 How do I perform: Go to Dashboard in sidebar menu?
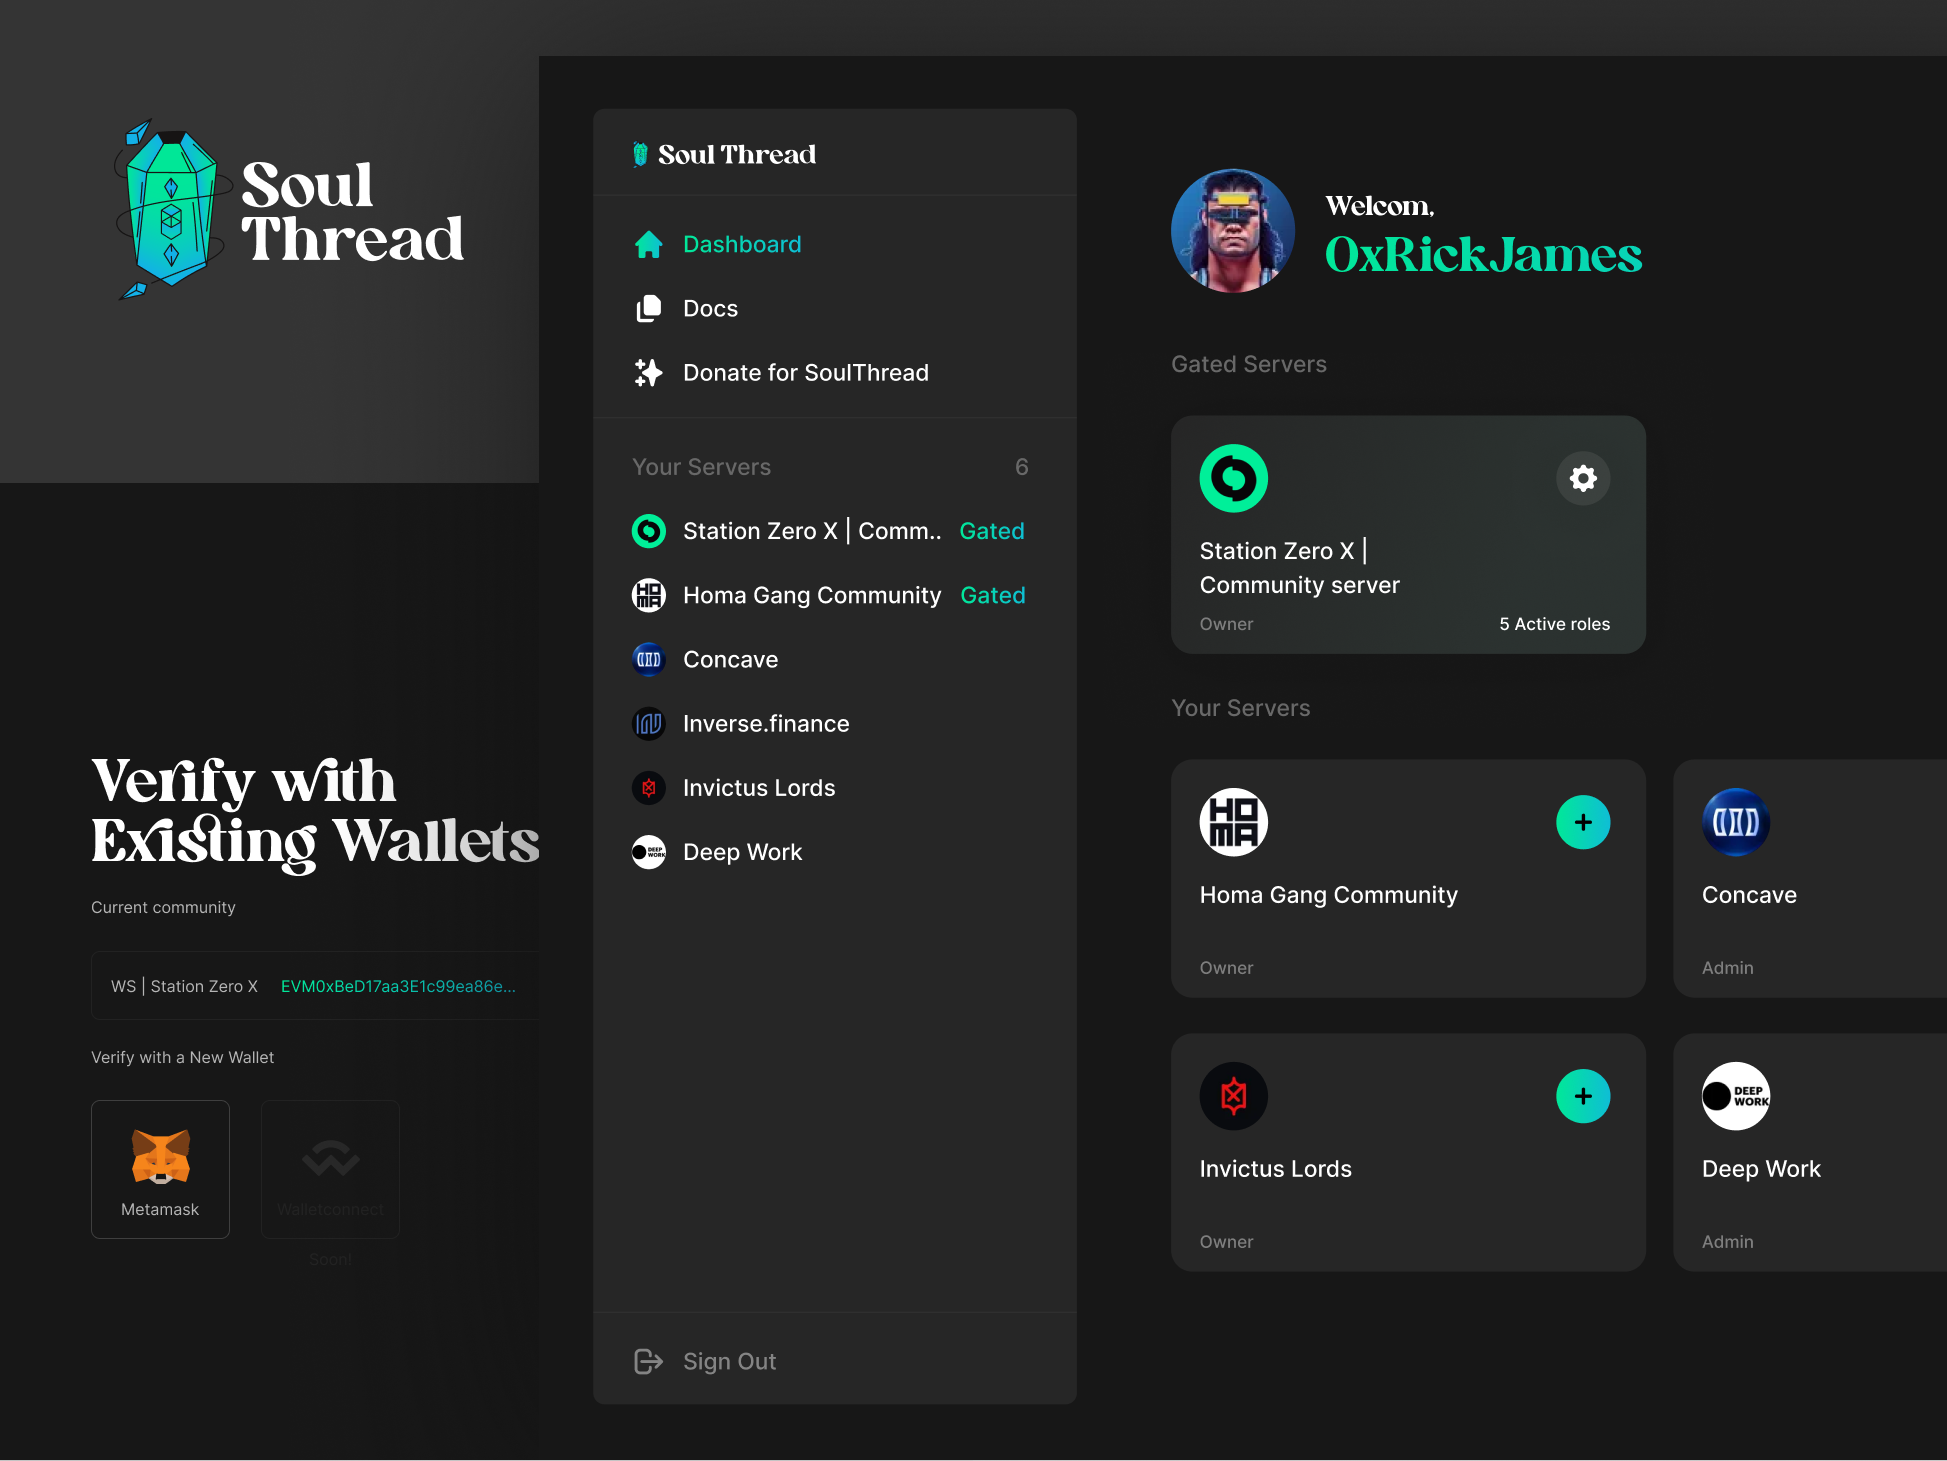[742, 244]
